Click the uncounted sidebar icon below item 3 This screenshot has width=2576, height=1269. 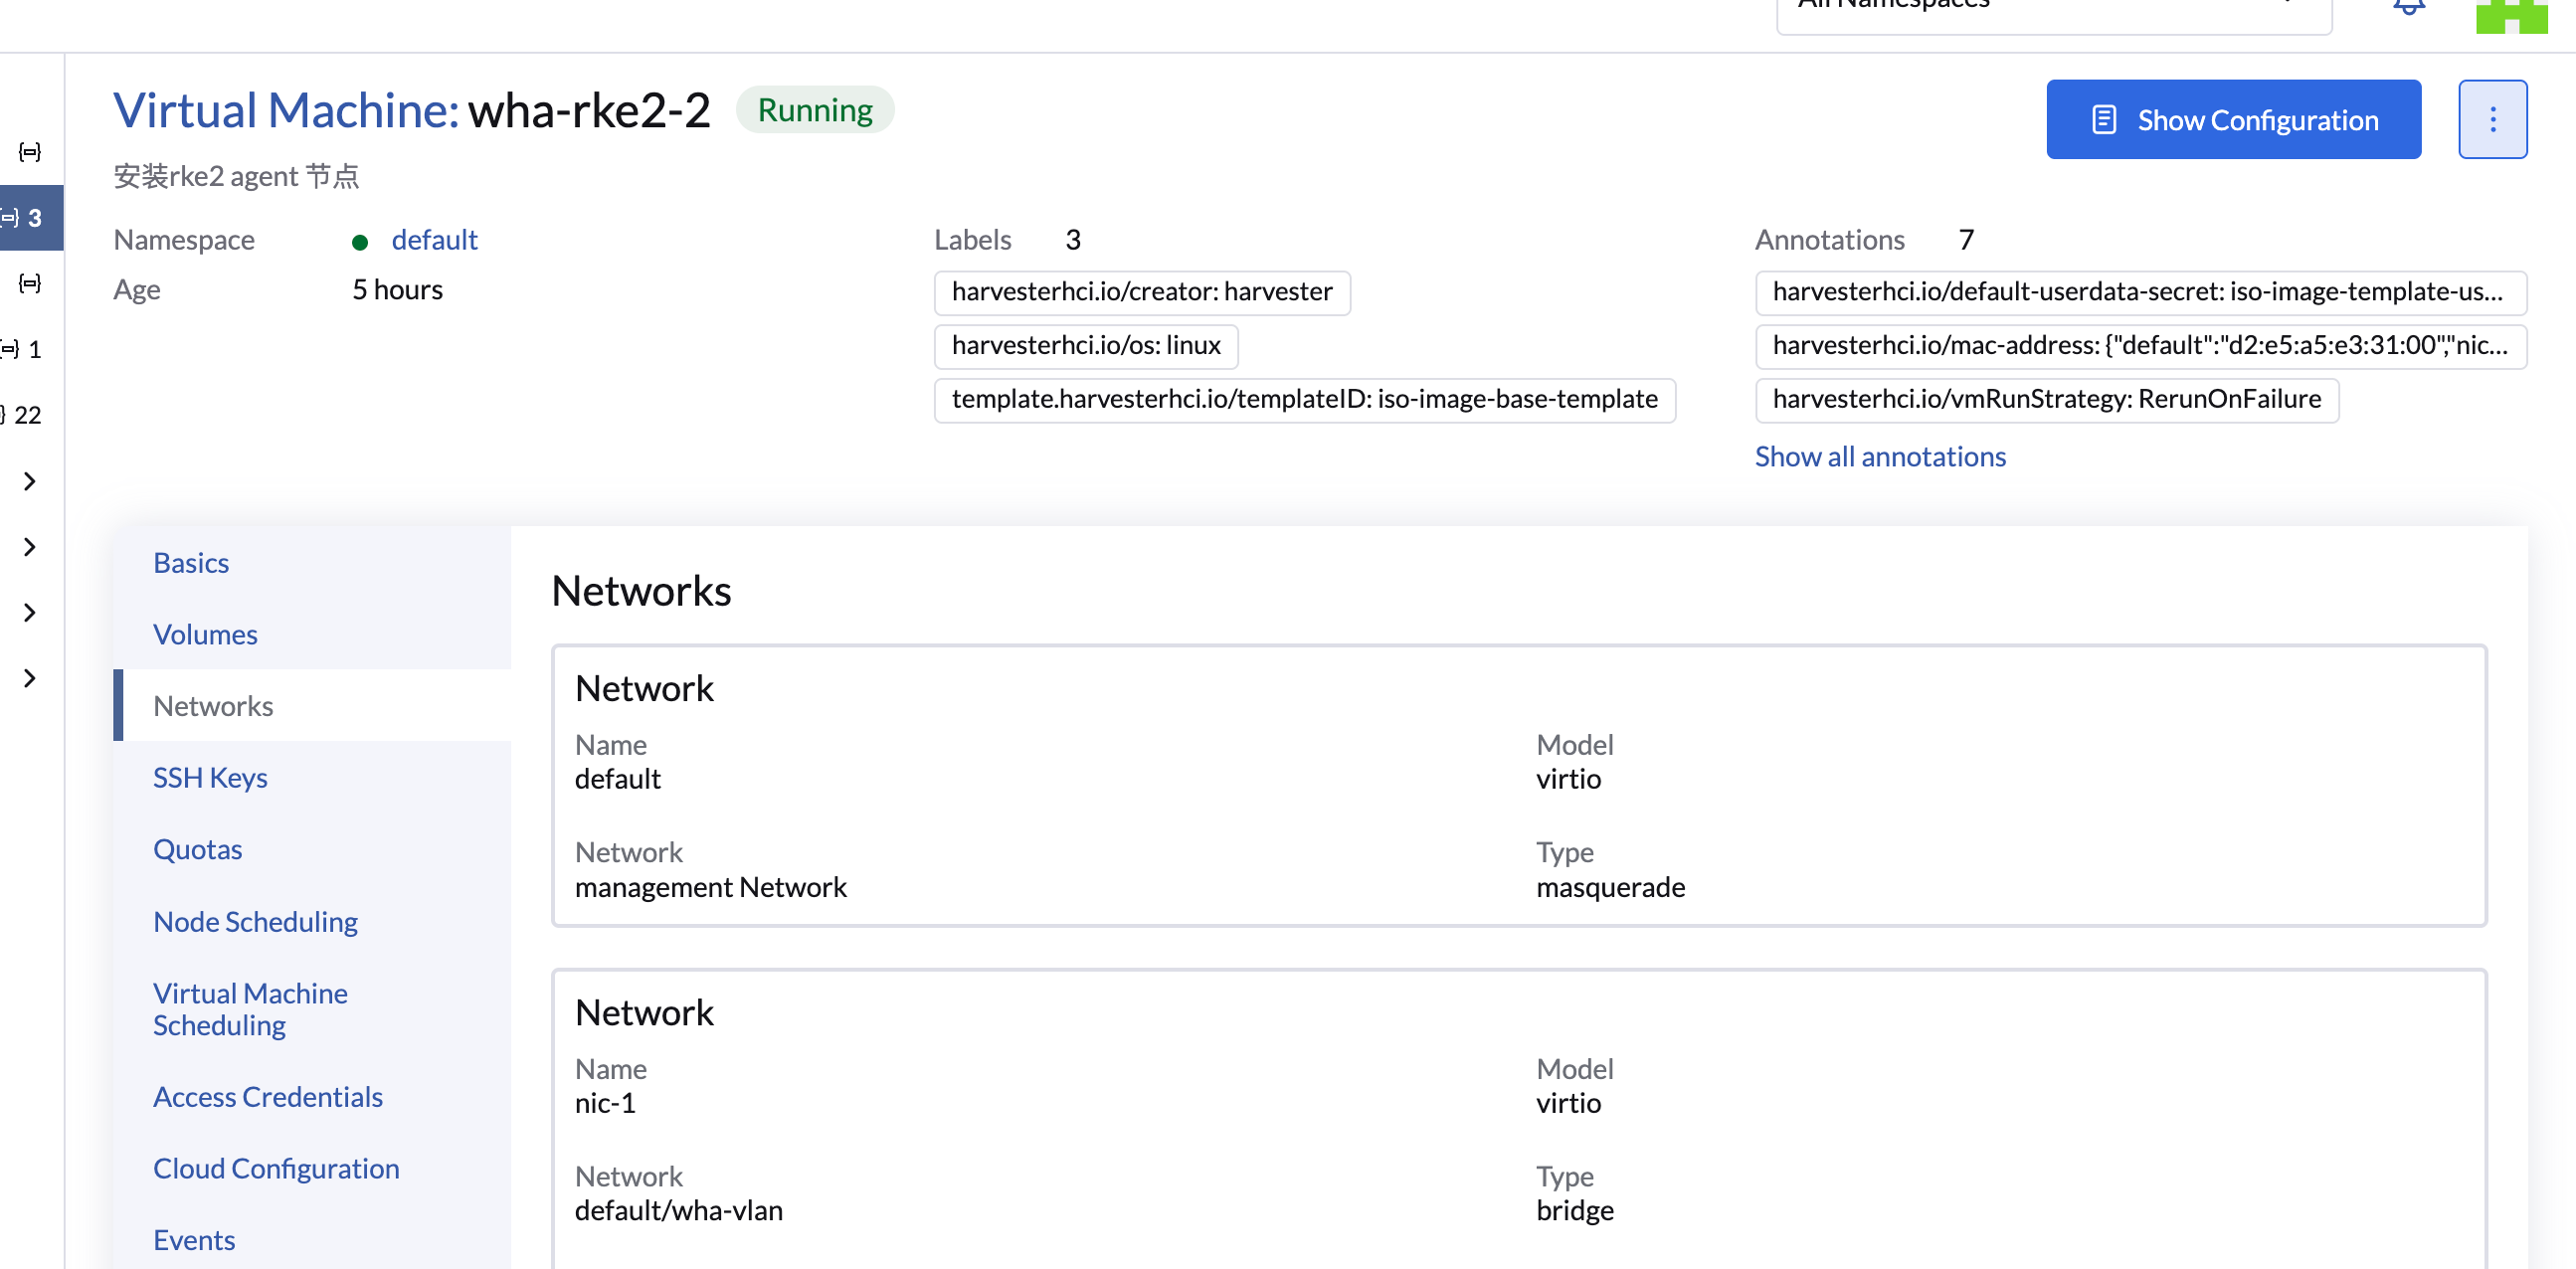pos(30,283)
